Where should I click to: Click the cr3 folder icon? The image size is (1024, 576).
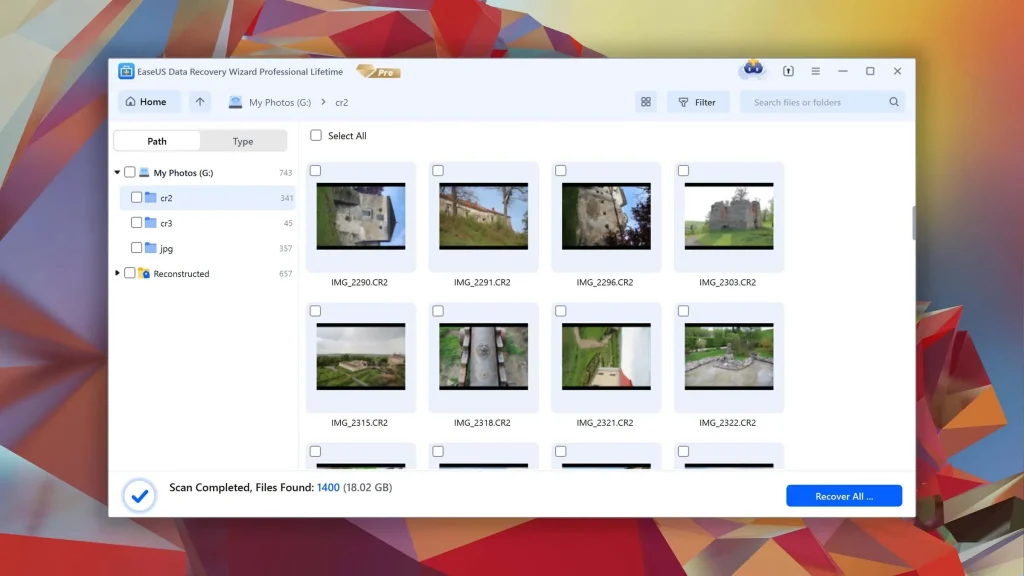[151, 223]
